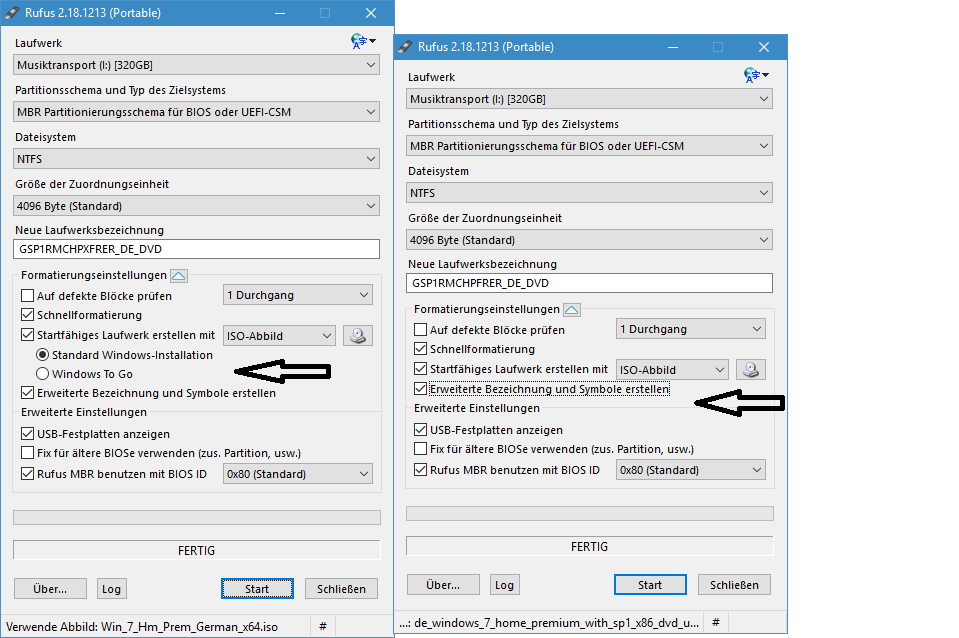Click 'Verwende Abbild: Win_7_Hm_Prem_German_x64.iso' status text
This screenshot has height=638, width=959.
point(142,626)
